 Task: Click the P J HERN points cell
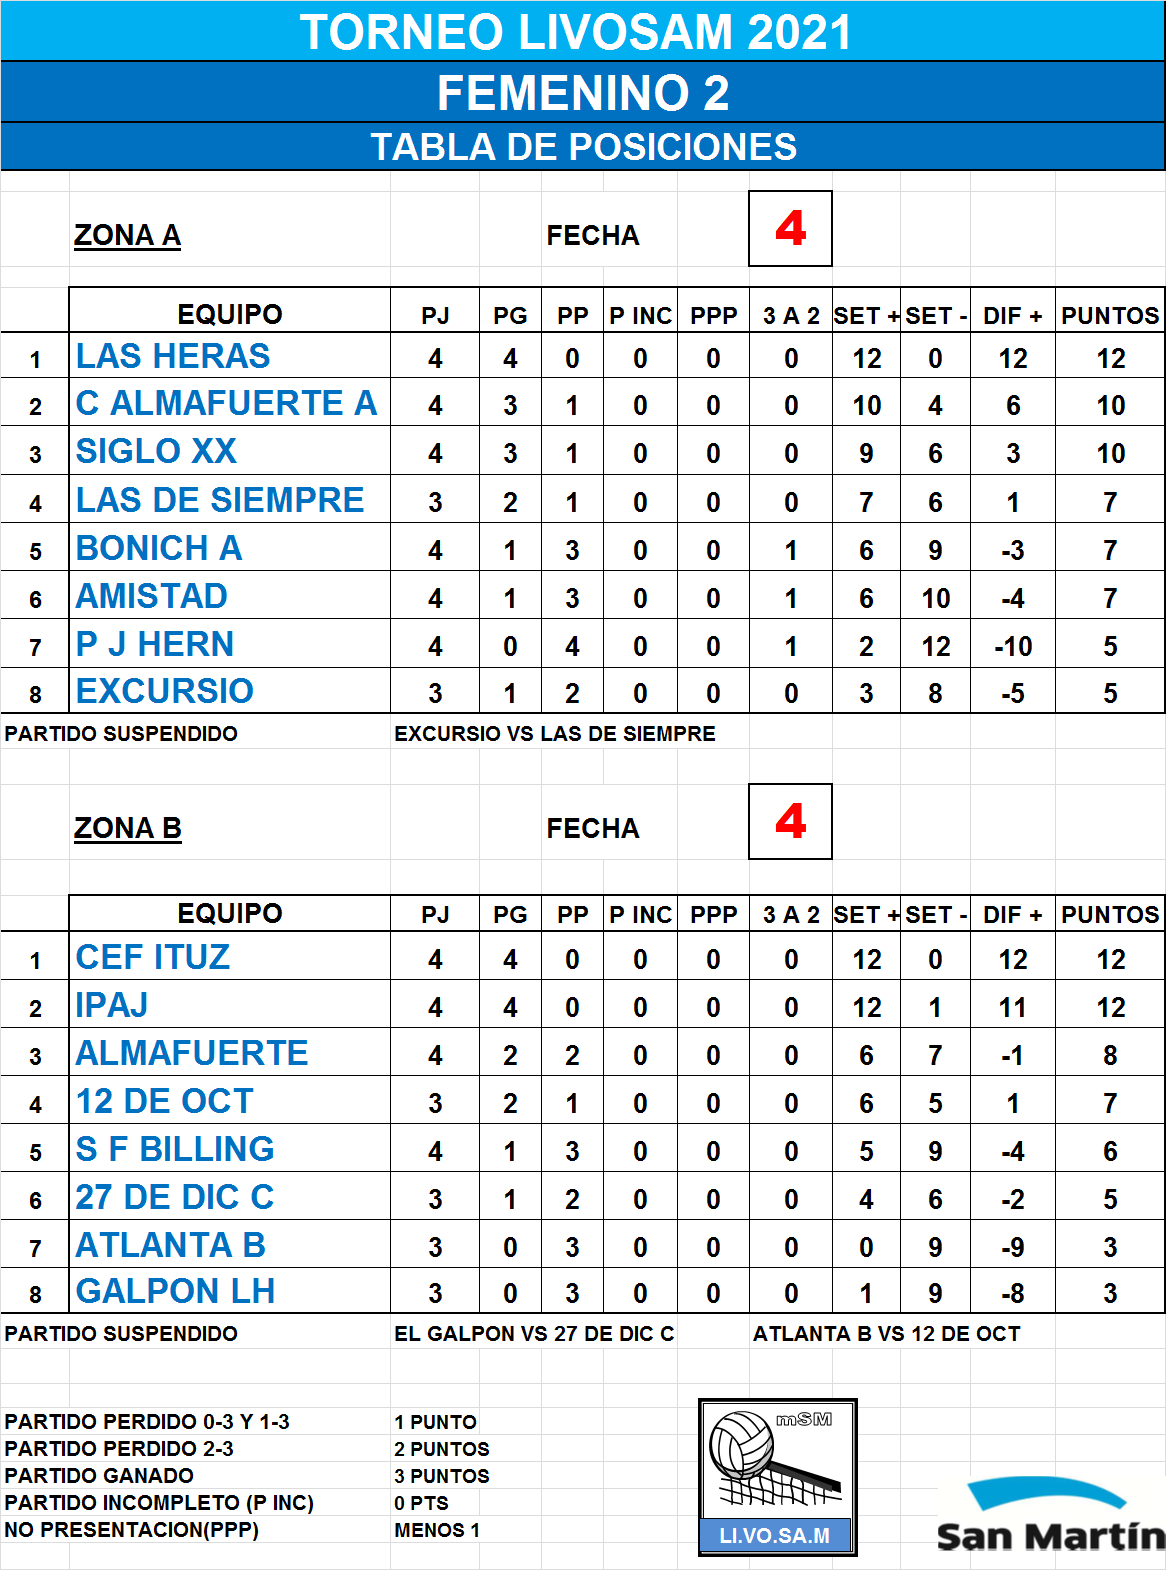coord(1110,646)
